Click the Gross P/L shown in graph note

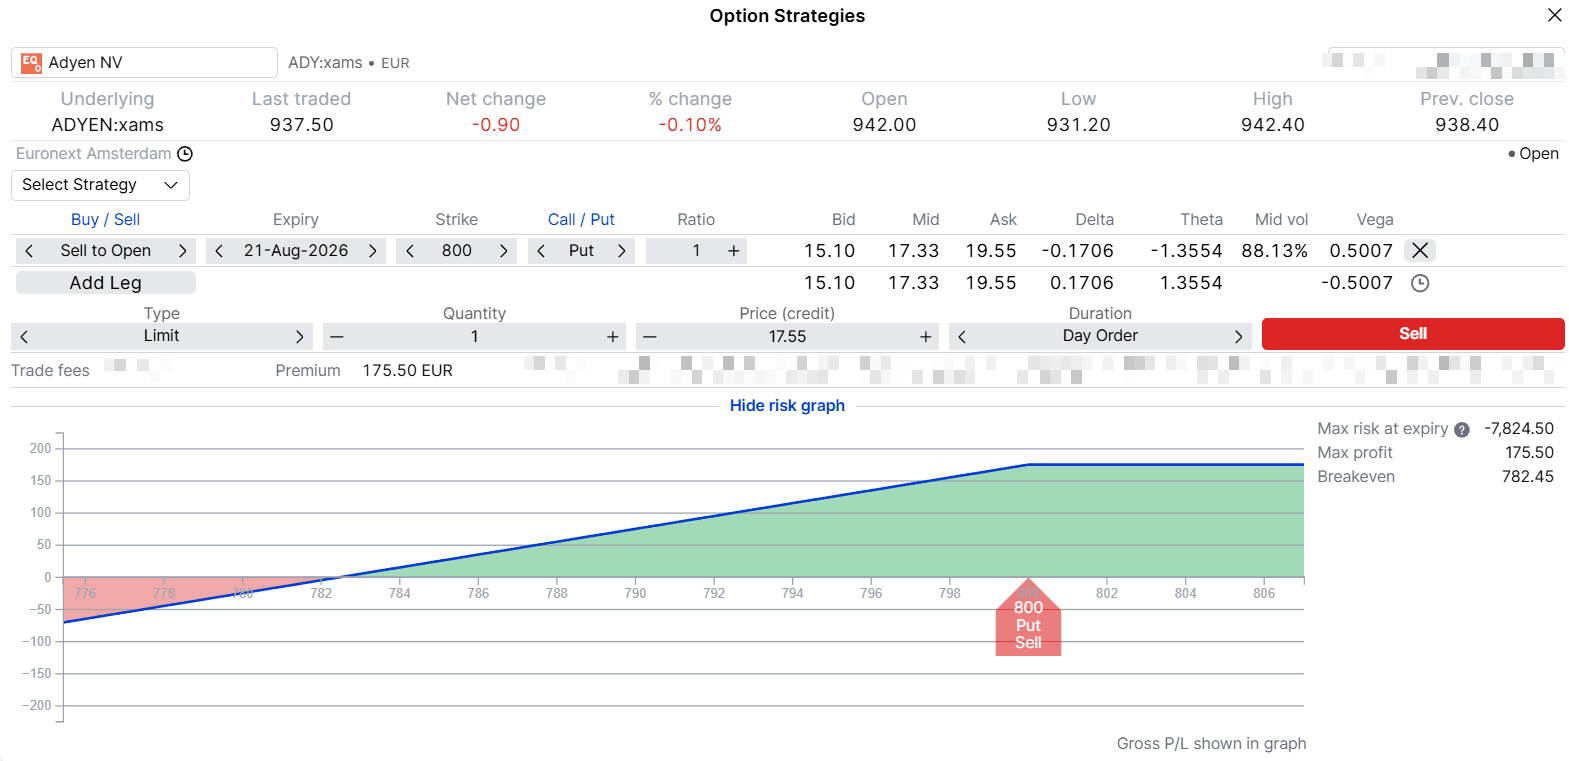[x=1212, y=744]
